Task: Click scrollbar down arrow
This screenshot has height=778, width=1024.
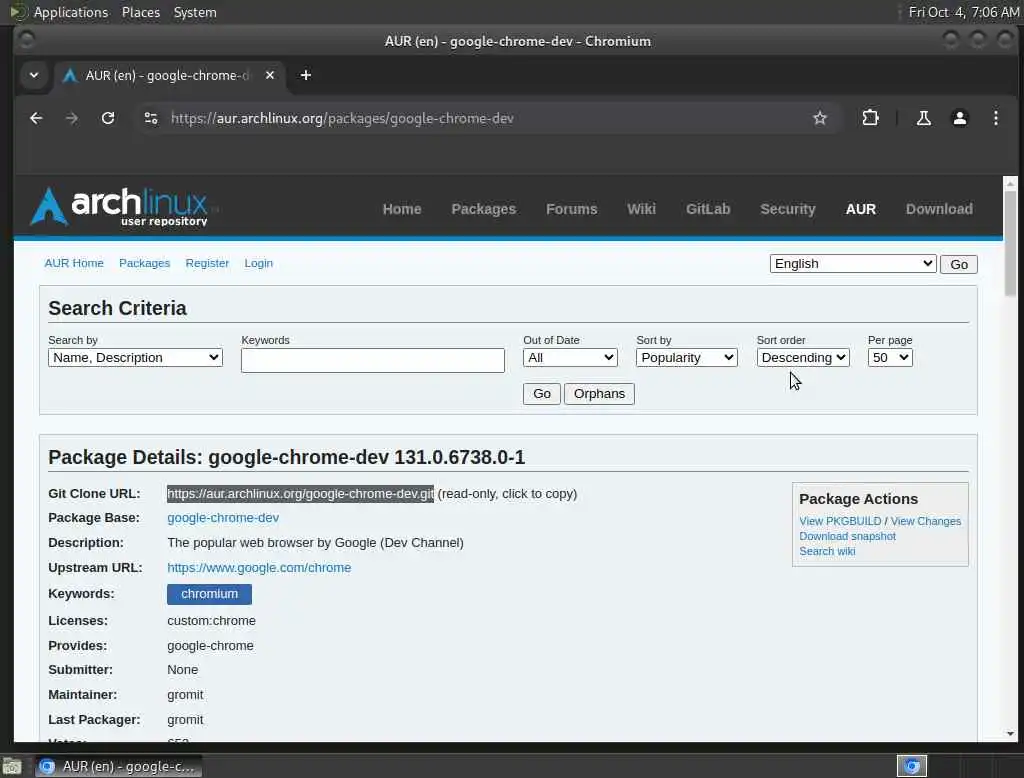Action: tap(1010, 734)
